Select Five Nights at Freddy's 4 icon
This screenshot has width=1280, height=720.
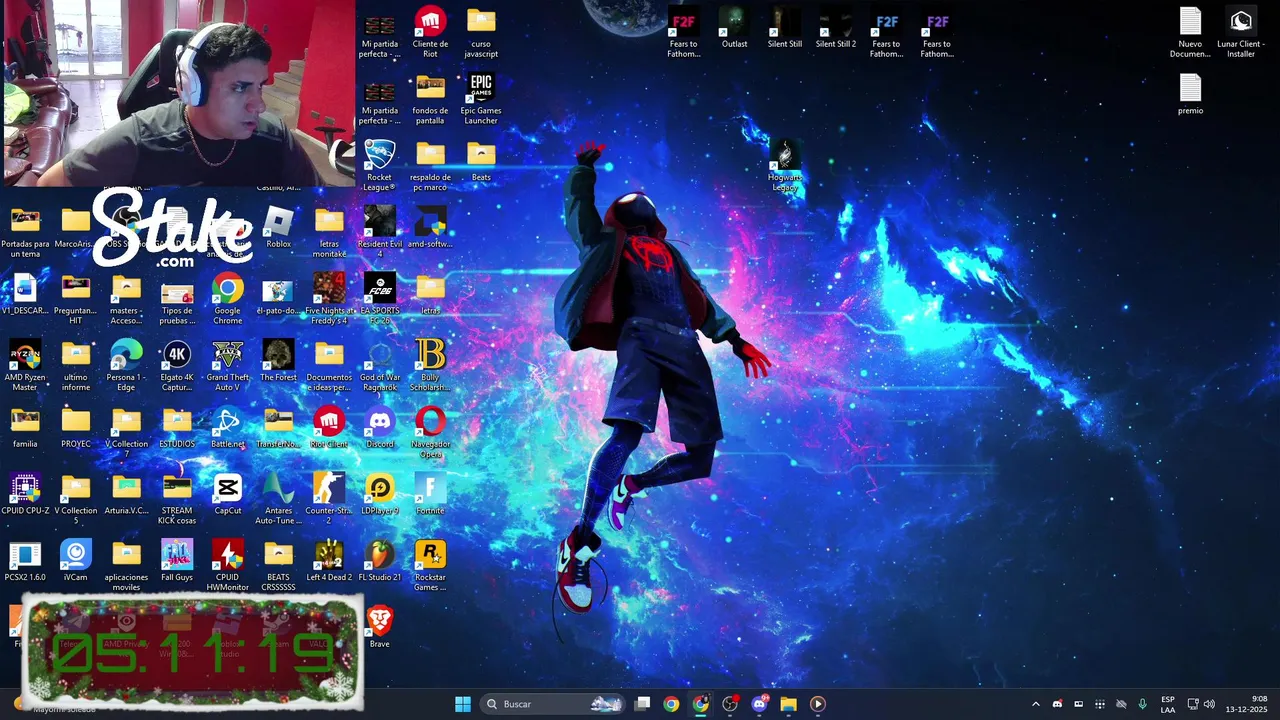coord(329,299)
